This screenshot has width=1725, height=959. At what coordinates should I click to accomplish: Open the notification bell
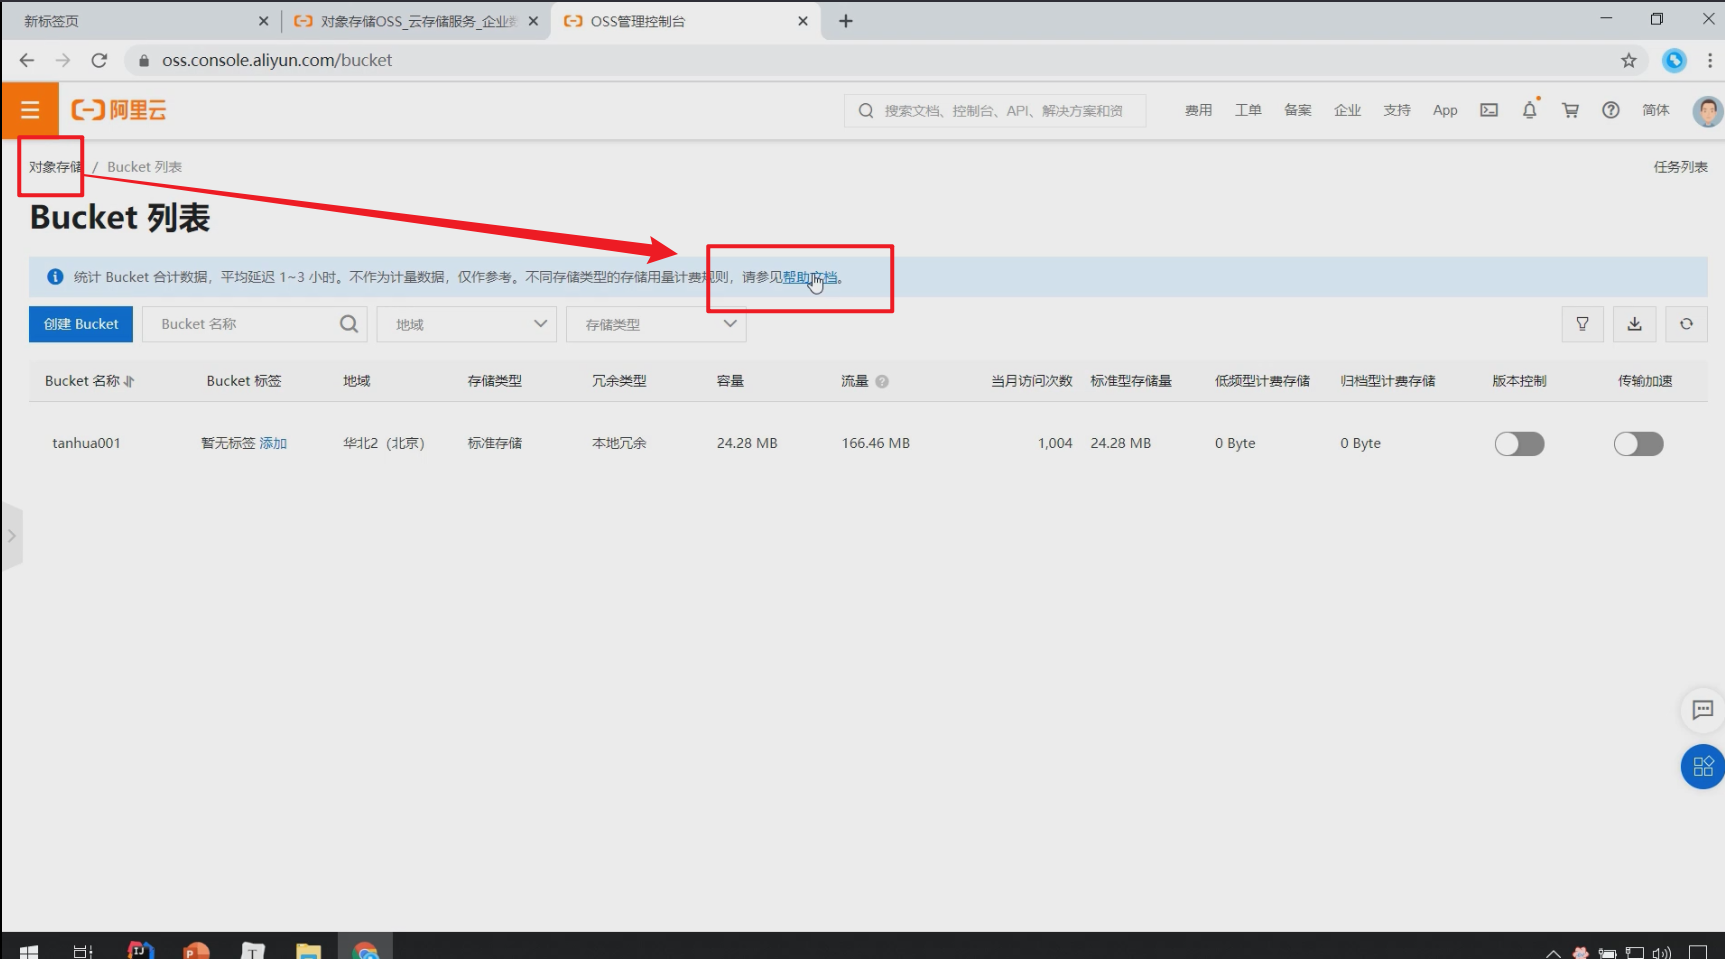point(1529,110)
